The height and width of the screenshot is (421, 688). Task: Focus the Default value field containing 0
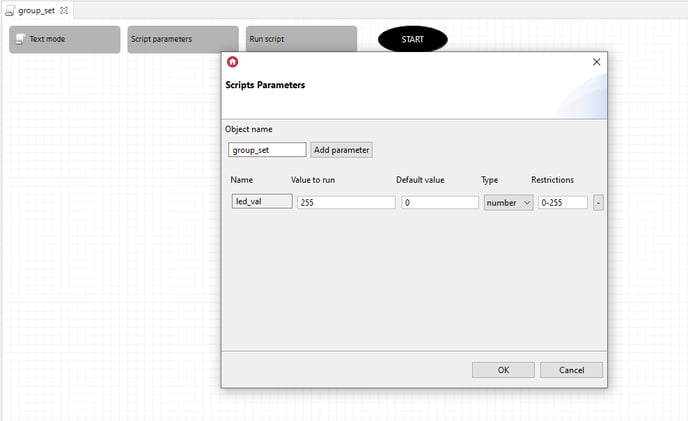click(x=440, y=203)
